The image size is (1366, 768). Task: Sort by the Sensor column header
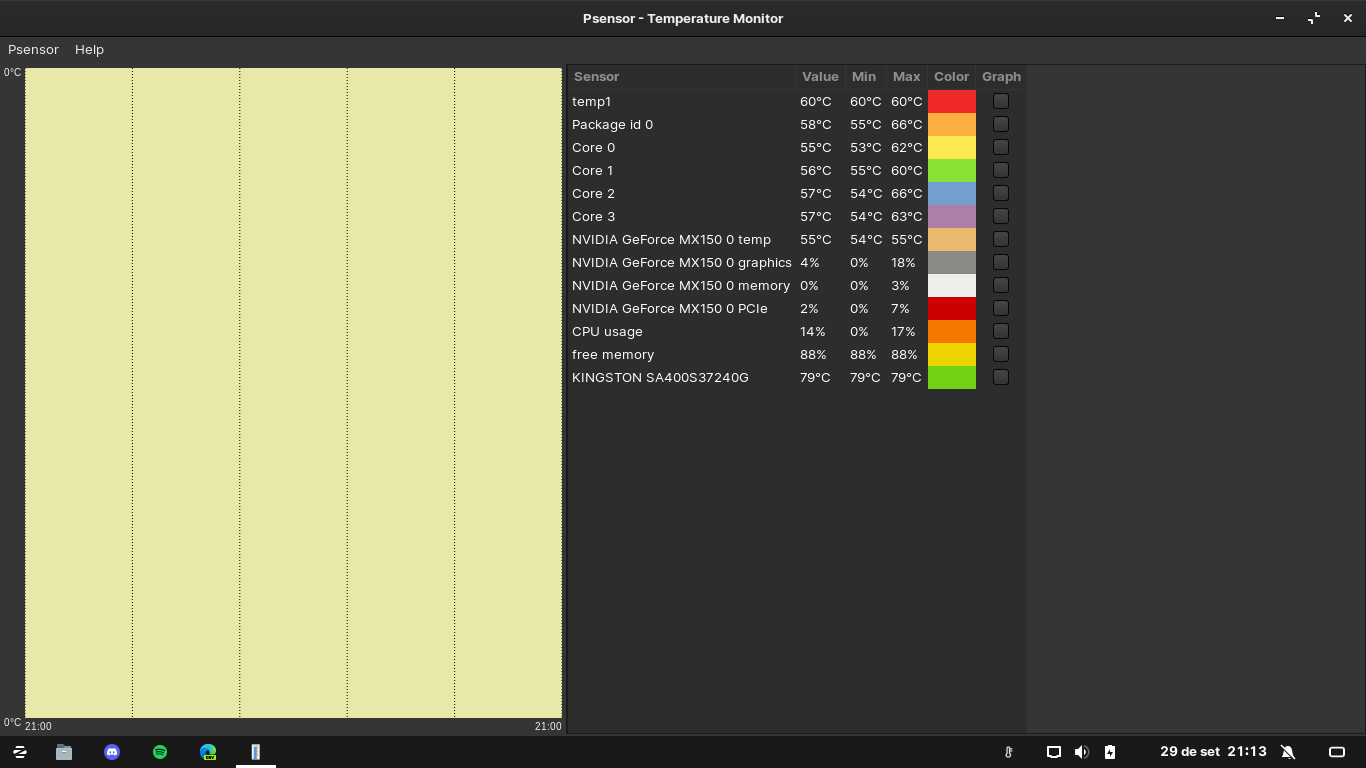click(x=682, y=77)
